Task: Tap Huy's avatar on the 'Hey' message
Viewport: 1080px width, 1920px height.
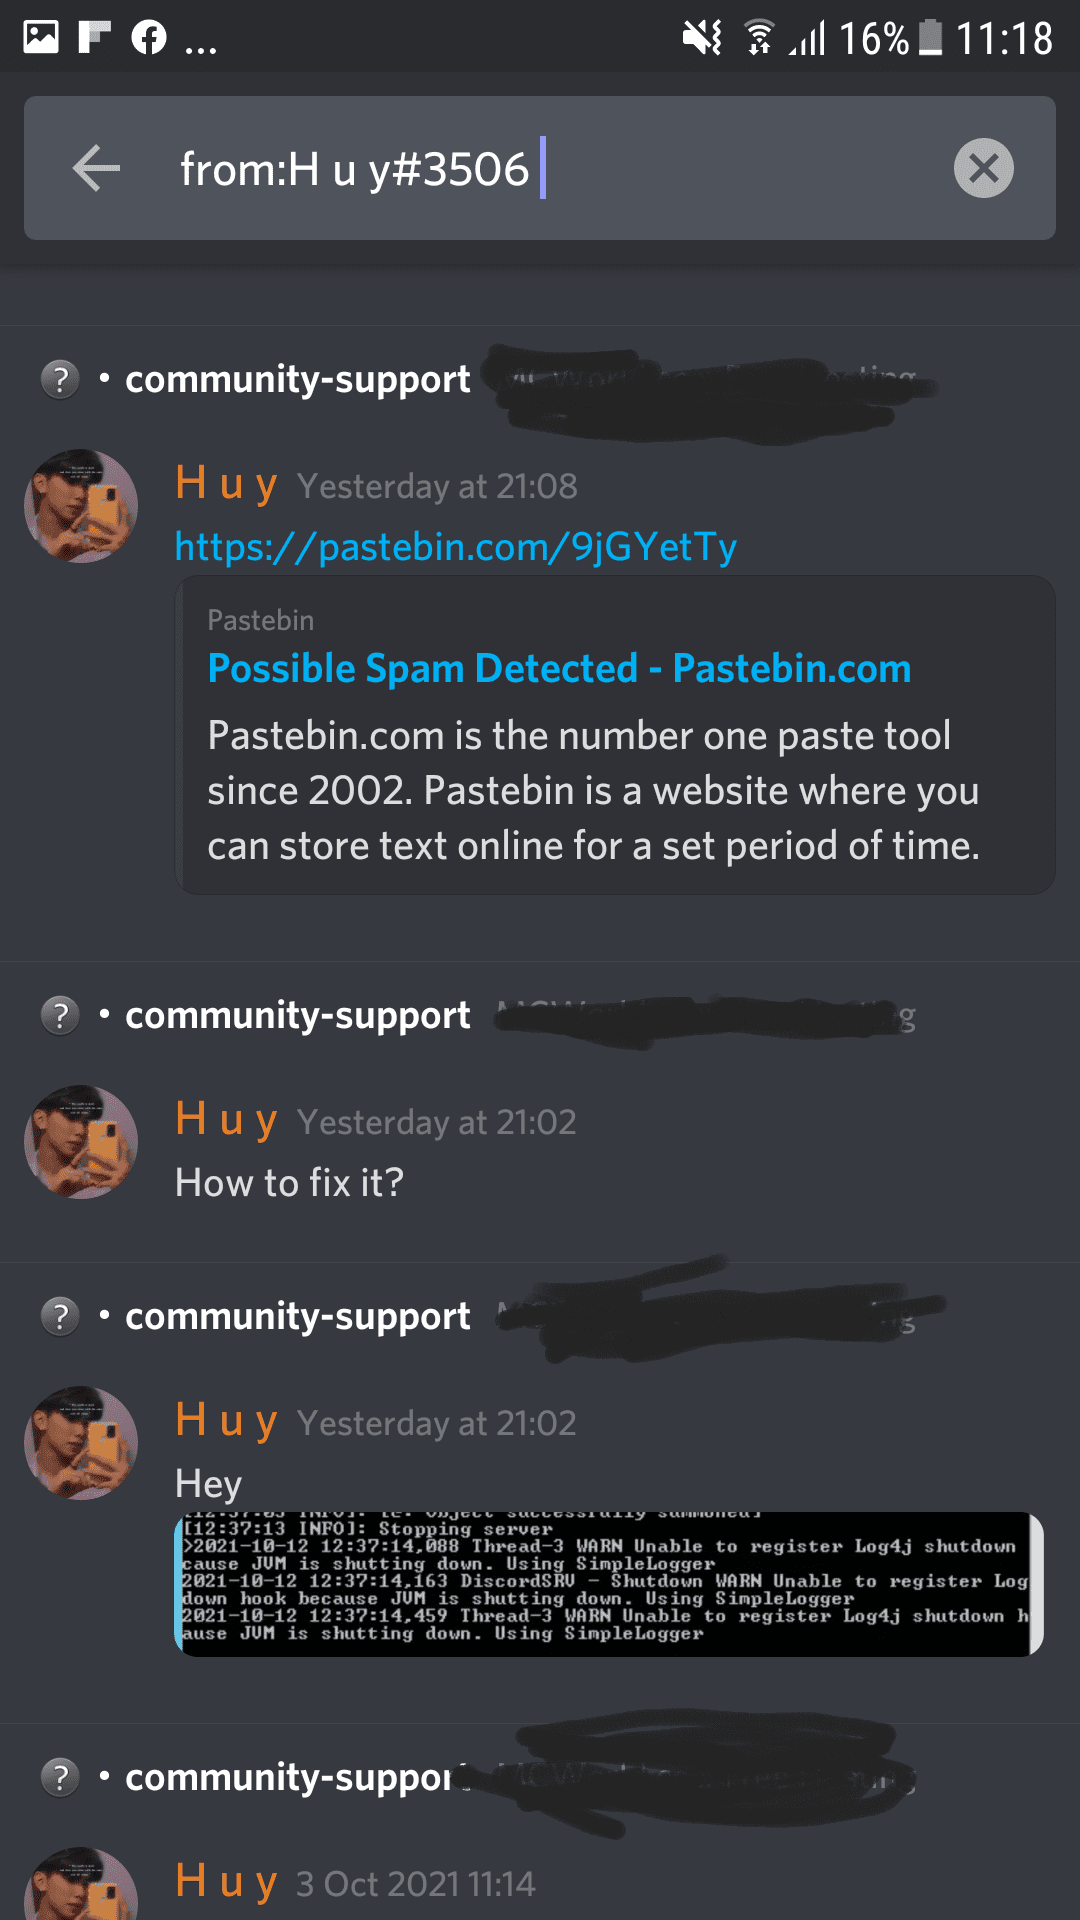Action: tap(81, 1443)
